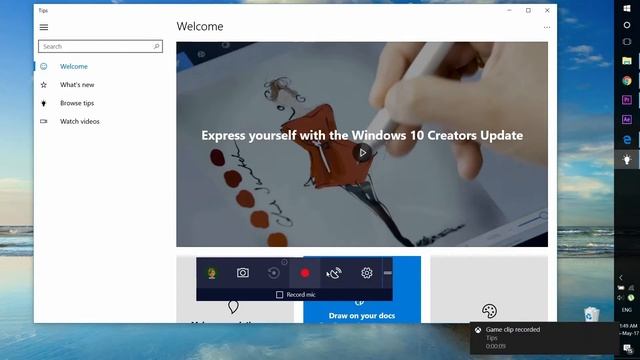This screenshot has height=360, width=640.
Task: Take a screenshot with Game bar camera
Action: click(x=243, y=273)
